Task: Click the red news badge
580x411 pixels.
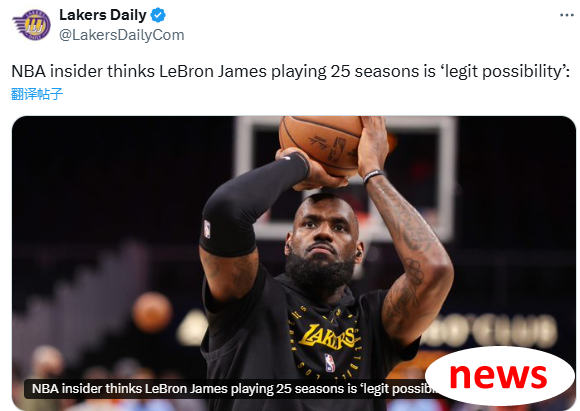Action: tap(499, 375)
